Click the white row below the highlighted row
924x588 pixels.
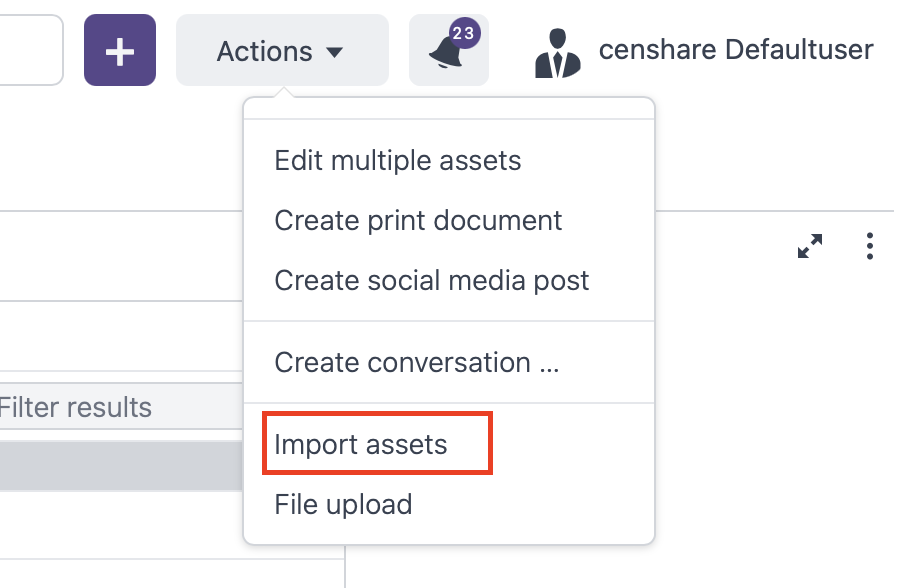(x=120, y=525)
